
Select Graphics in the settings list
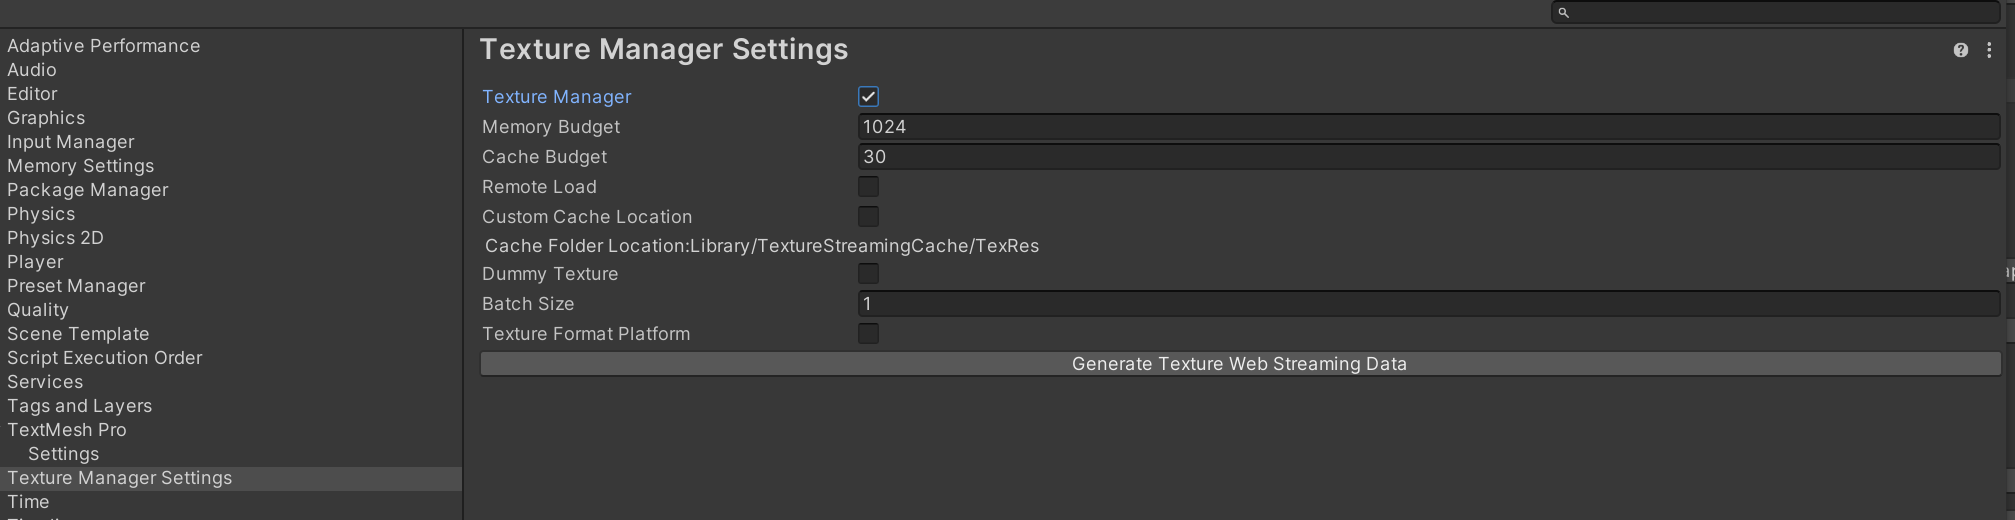point(46,118)
